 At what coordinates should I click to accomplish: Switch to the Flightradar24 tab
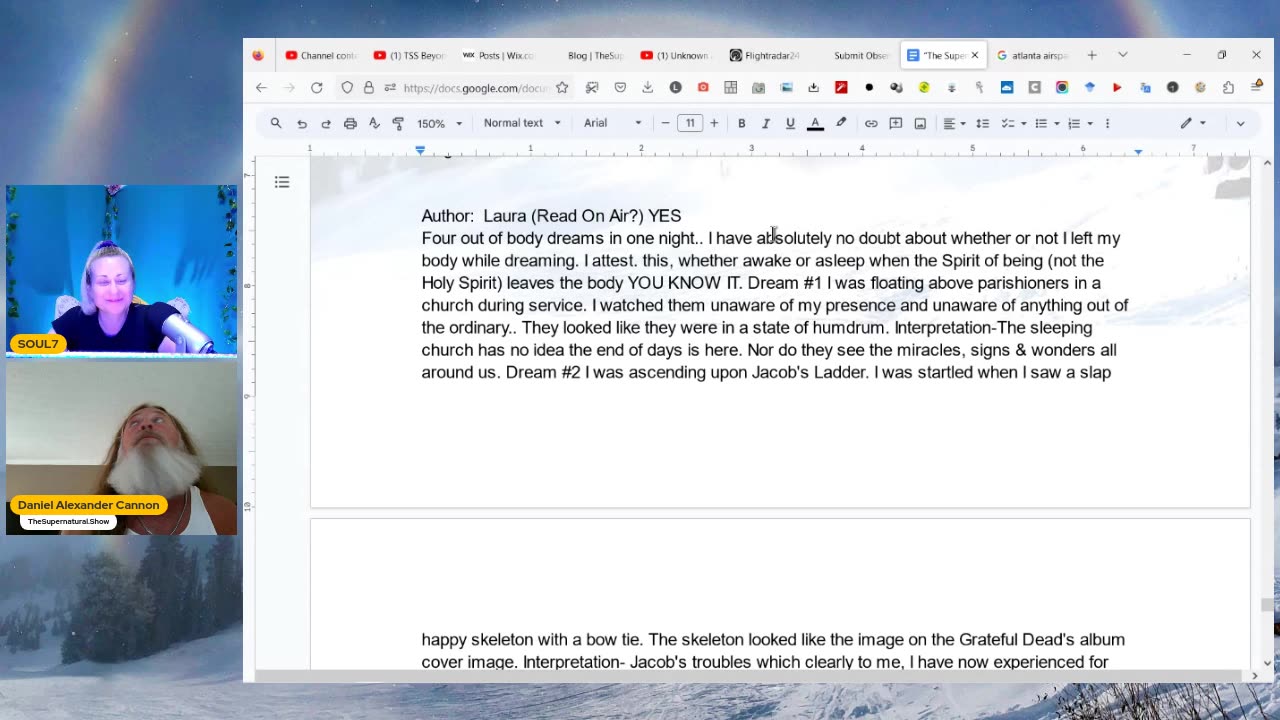point(765,55)
